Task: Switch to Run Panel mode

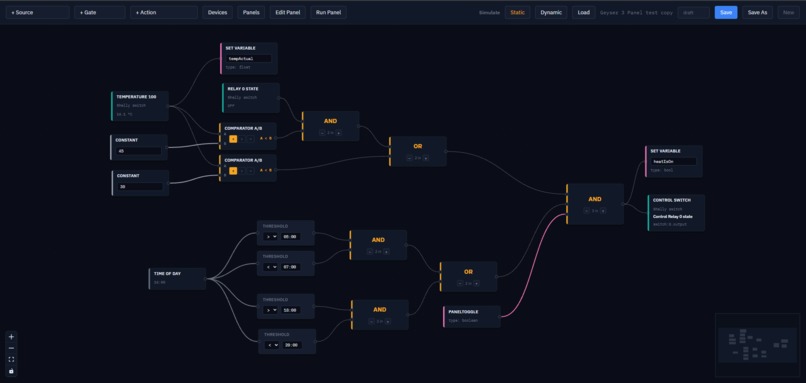Action: click(328, 12)
